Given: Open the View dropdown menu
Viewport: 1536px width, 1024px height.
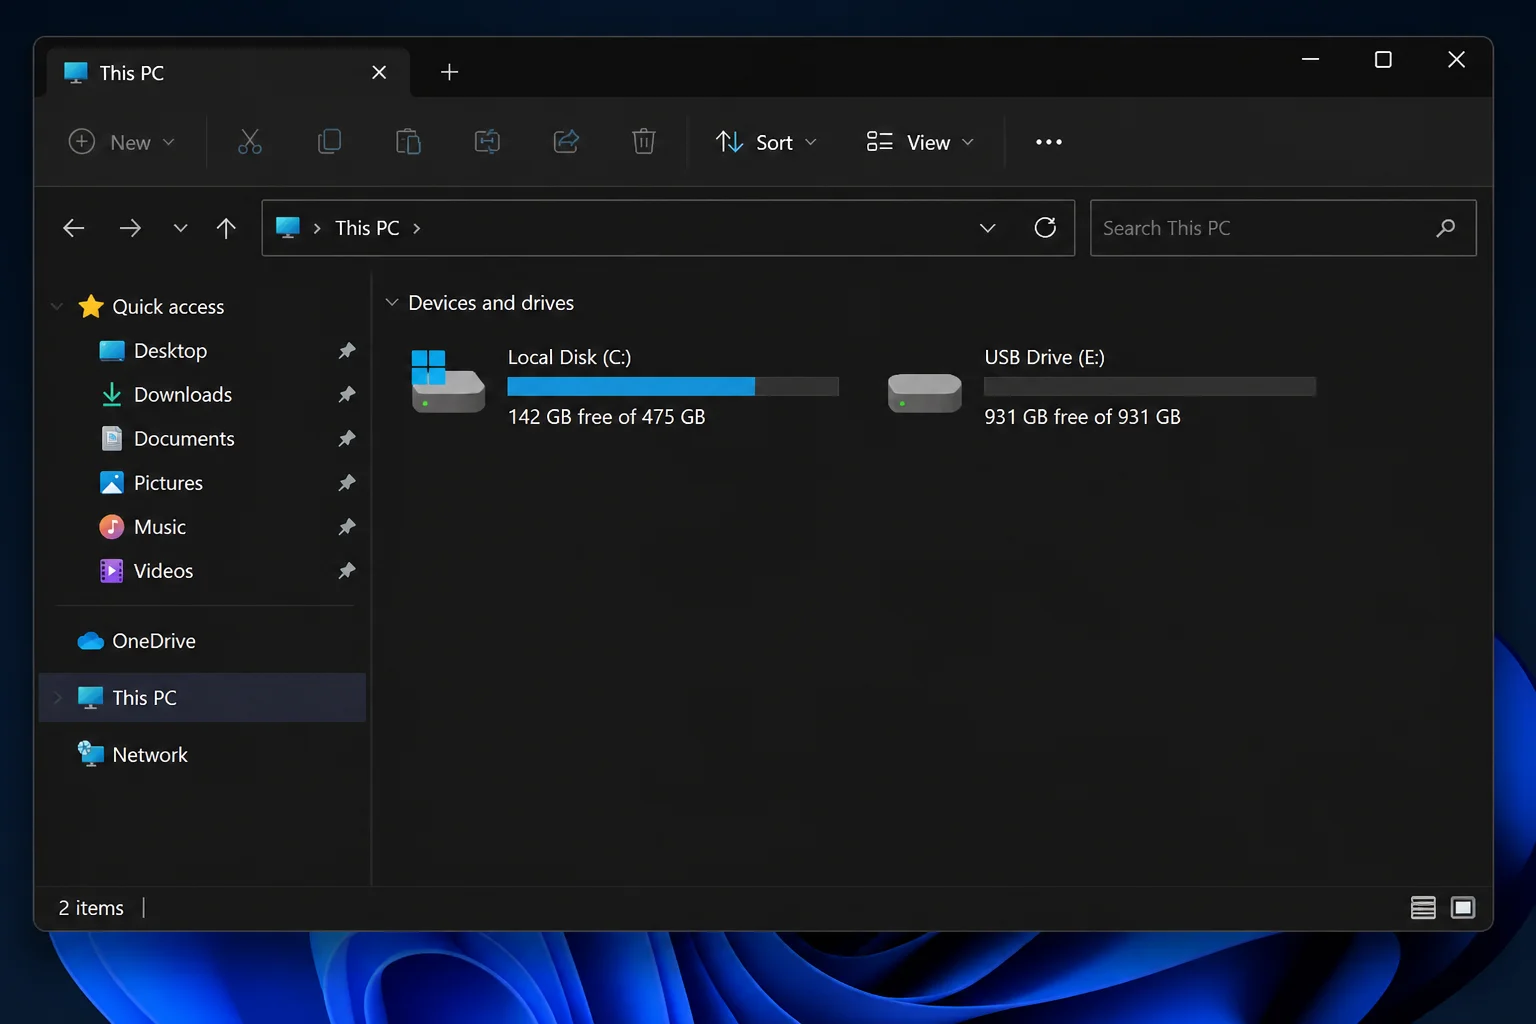Looking at the screenshot, I should point(920,142).
